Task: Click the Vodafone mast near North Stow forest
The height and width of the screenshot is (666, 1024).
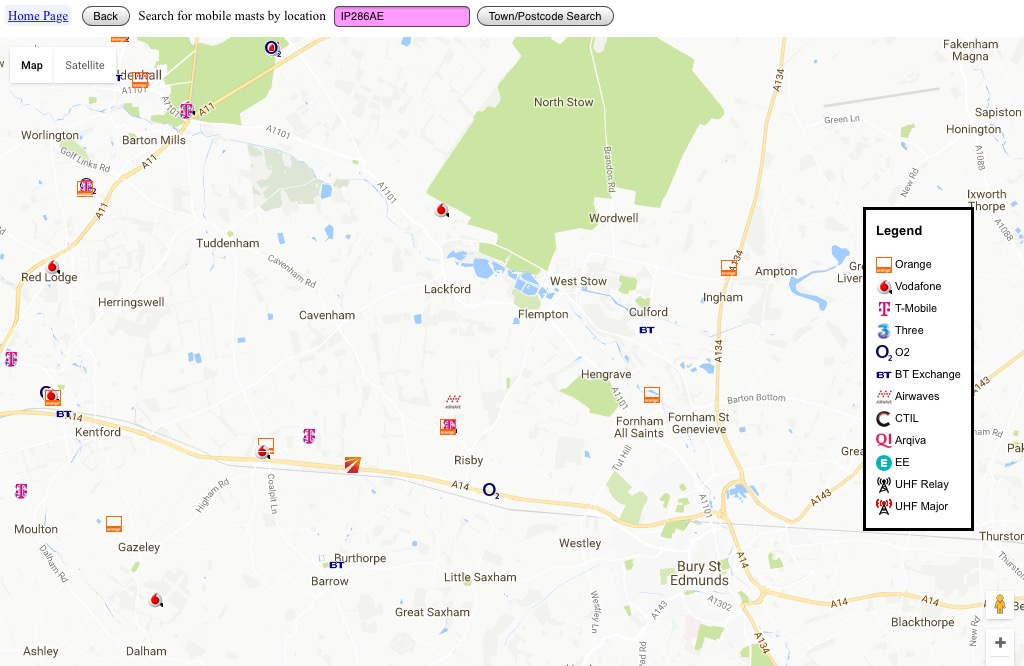Action: [x=442, y=210]
